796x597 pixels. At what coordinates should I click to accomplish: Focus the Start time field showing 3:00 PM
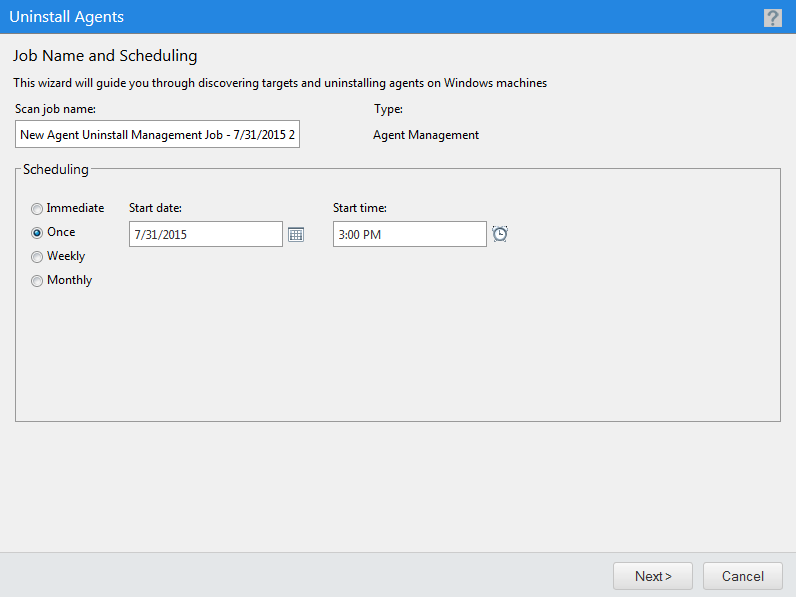pyautogui.click(x=409, y=234)
